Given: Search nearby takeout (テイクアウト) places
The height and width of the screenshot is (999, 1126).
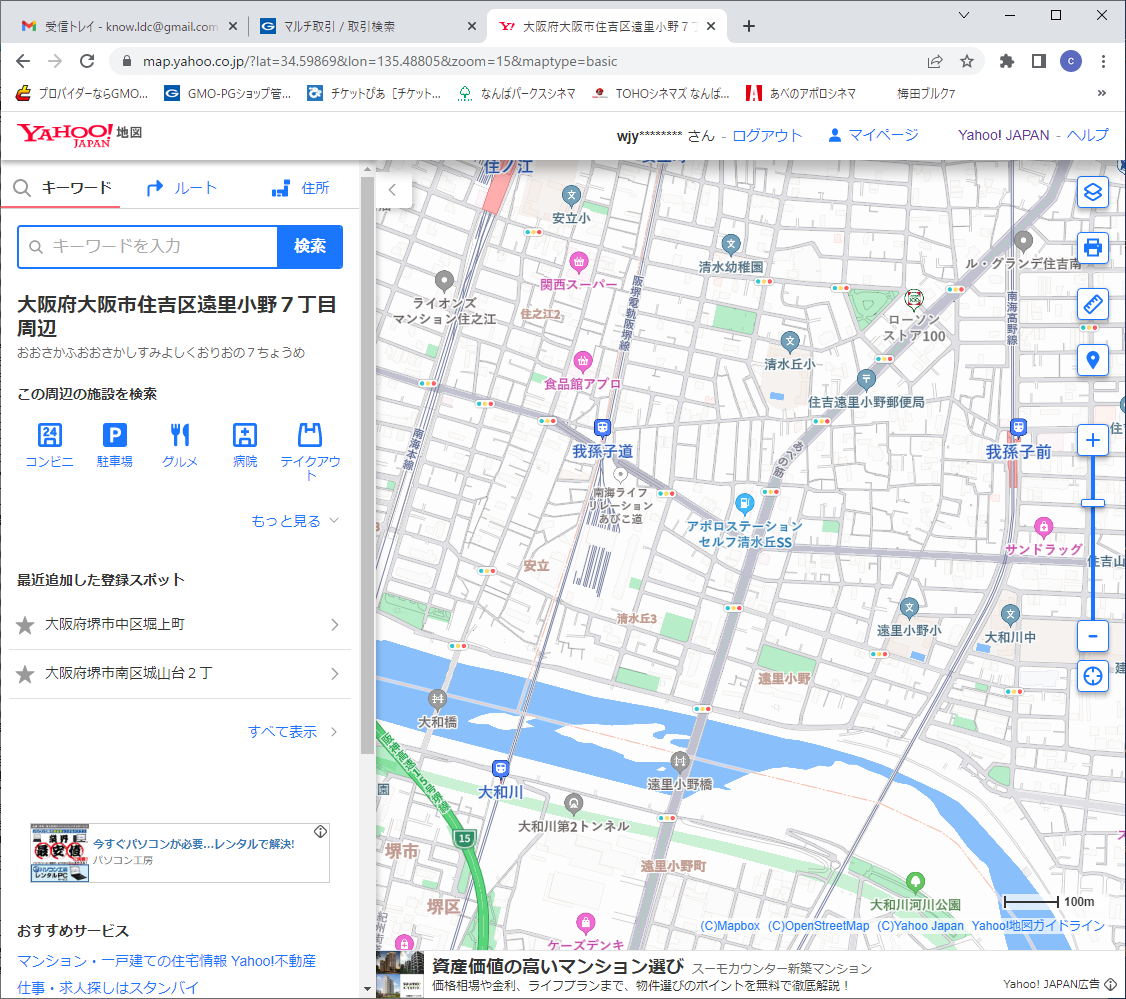Looking at the screenshot, I should click(x=310, y=451).
